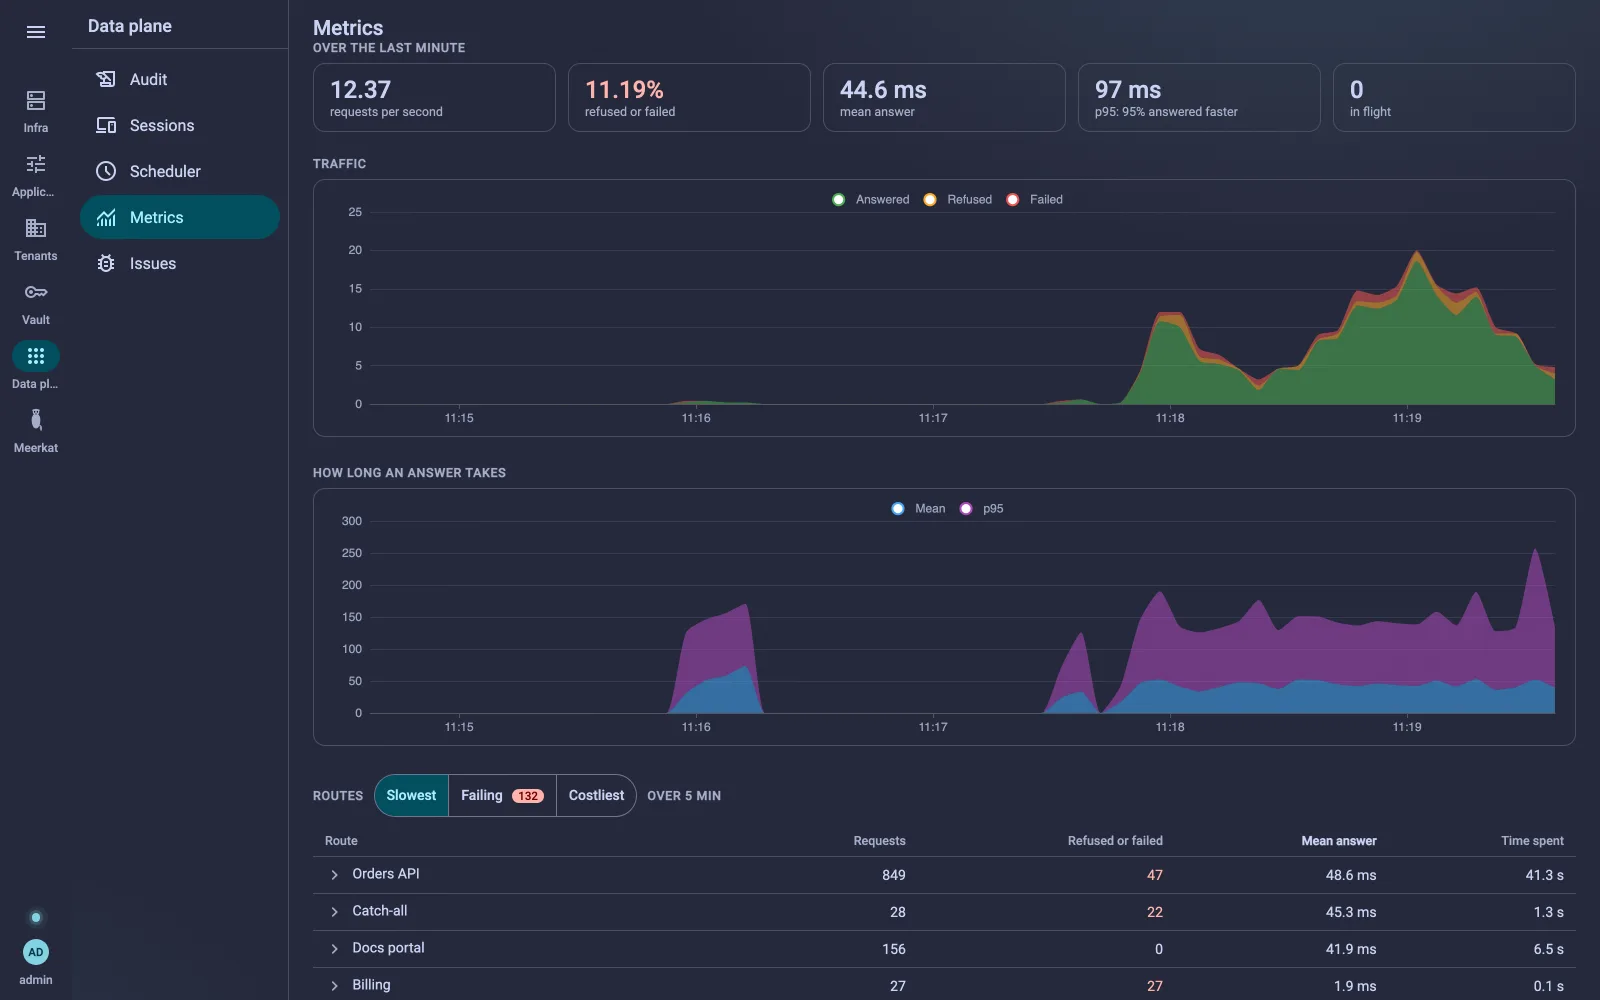
Task: Switch to the Costliest routes tab
Action: [x=596, y=796]
